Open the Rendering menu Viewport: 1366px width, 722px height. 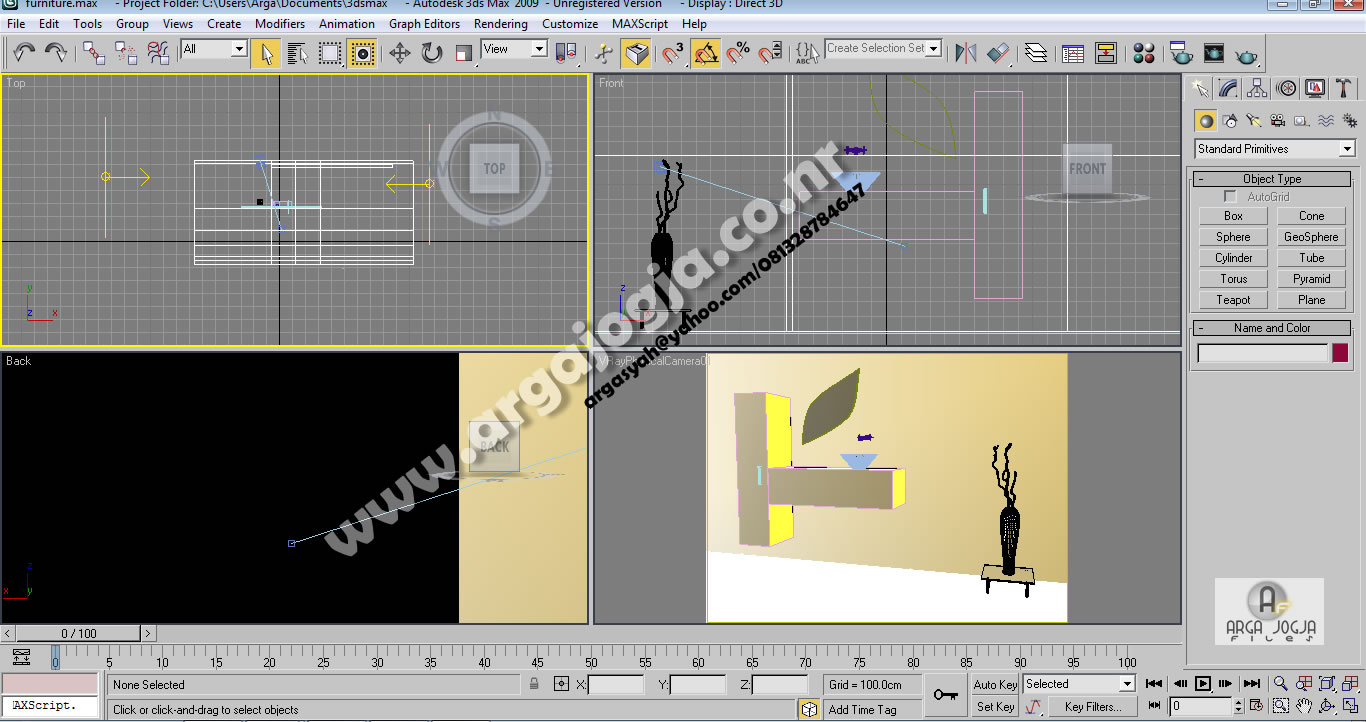pos(501,23)
